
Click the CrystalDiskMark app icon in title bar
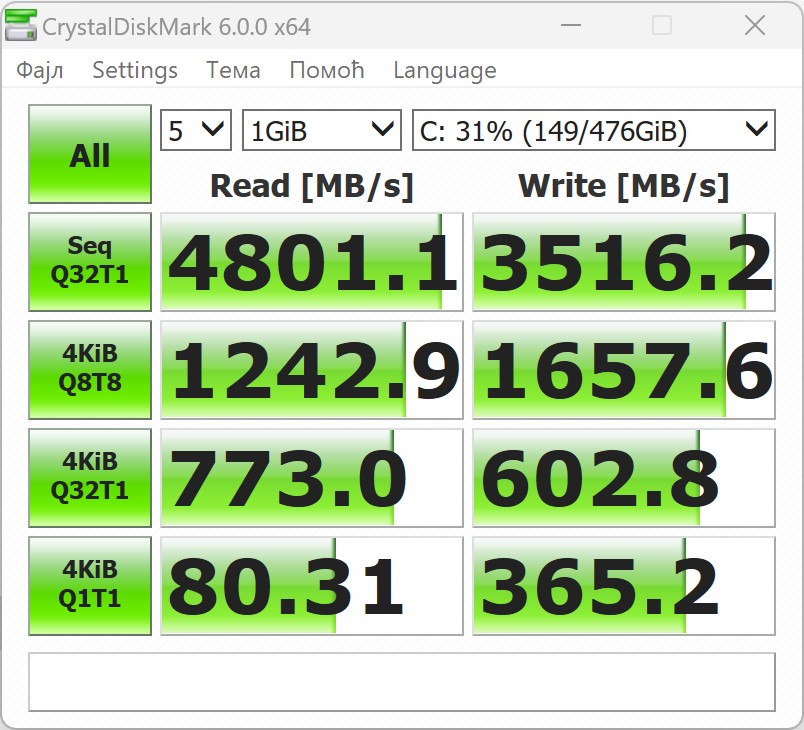coord(20,26)
